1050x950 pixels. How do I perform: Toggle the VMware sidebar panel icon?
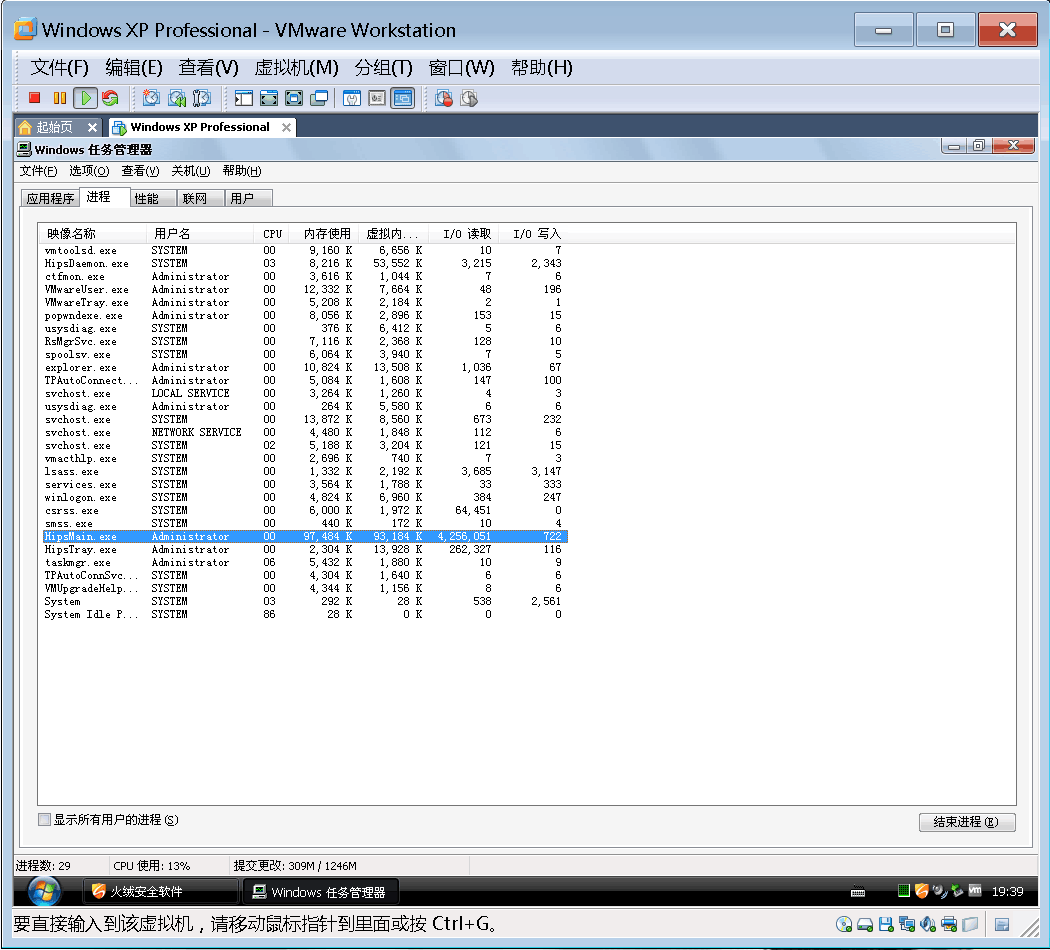pyautogui.click(x=244, y=98)
